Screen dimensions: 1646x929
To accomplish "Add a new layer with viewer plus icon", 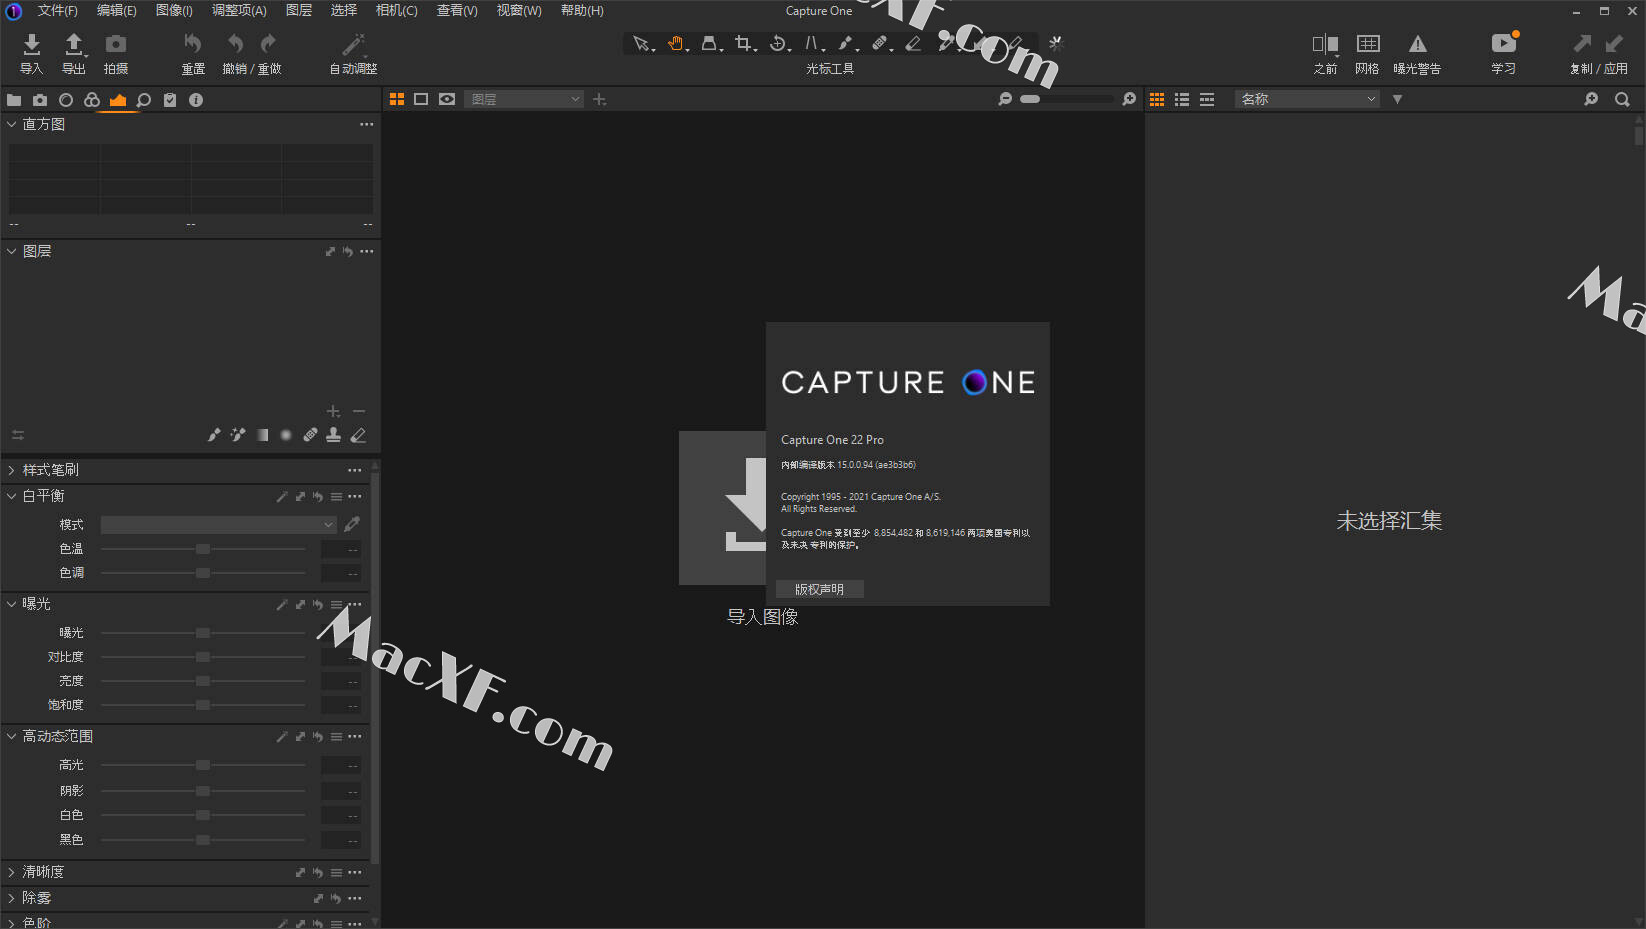I will click(x=600, y=99).
